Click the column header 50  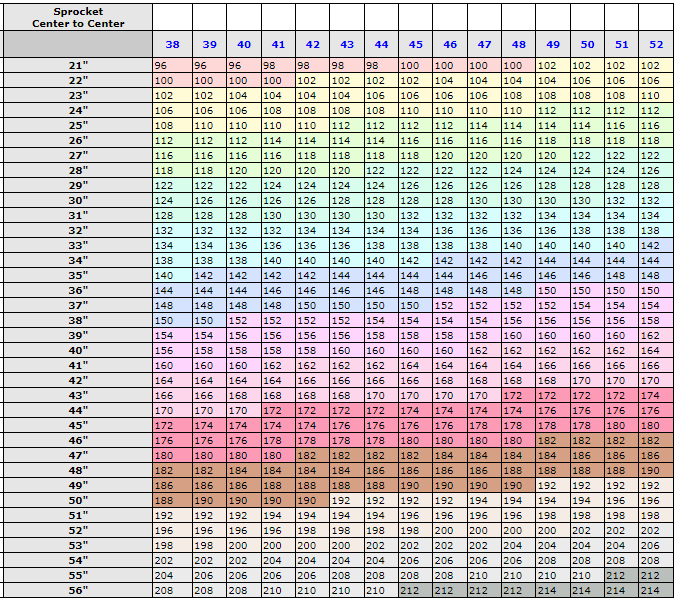pyautogui.click(x=588, y=44)
